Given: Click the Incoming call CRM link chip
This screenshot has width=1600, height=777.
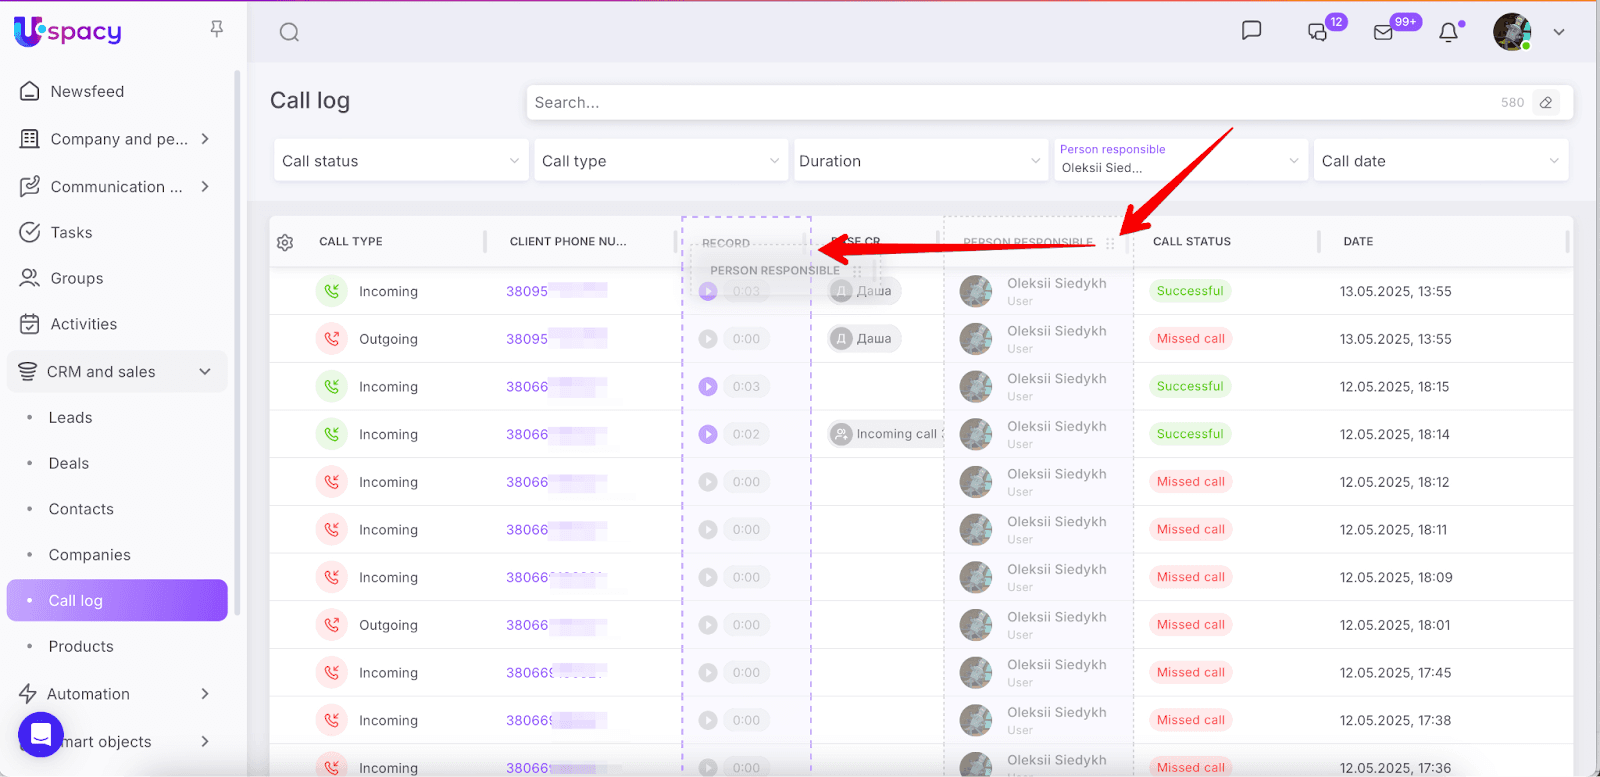Looking at the screenshot, I should (886, 434).
